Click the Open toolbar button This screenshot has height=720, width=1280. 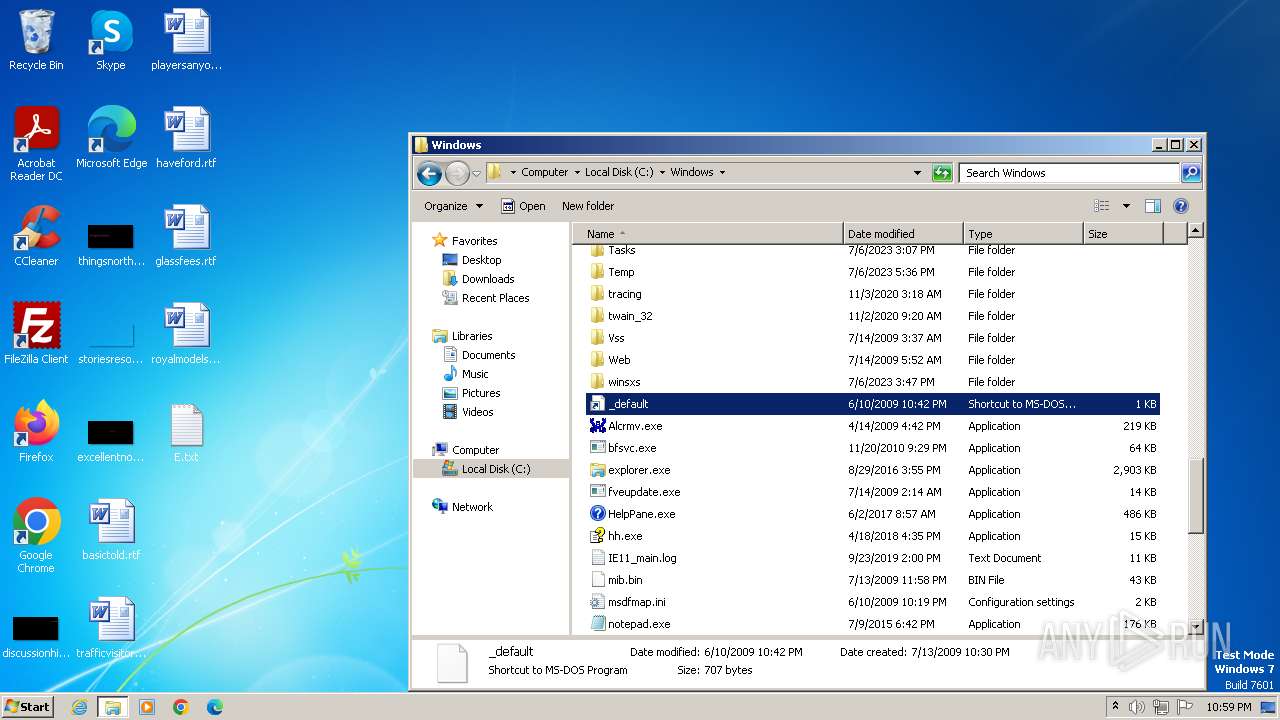click(x=523, y=206)
